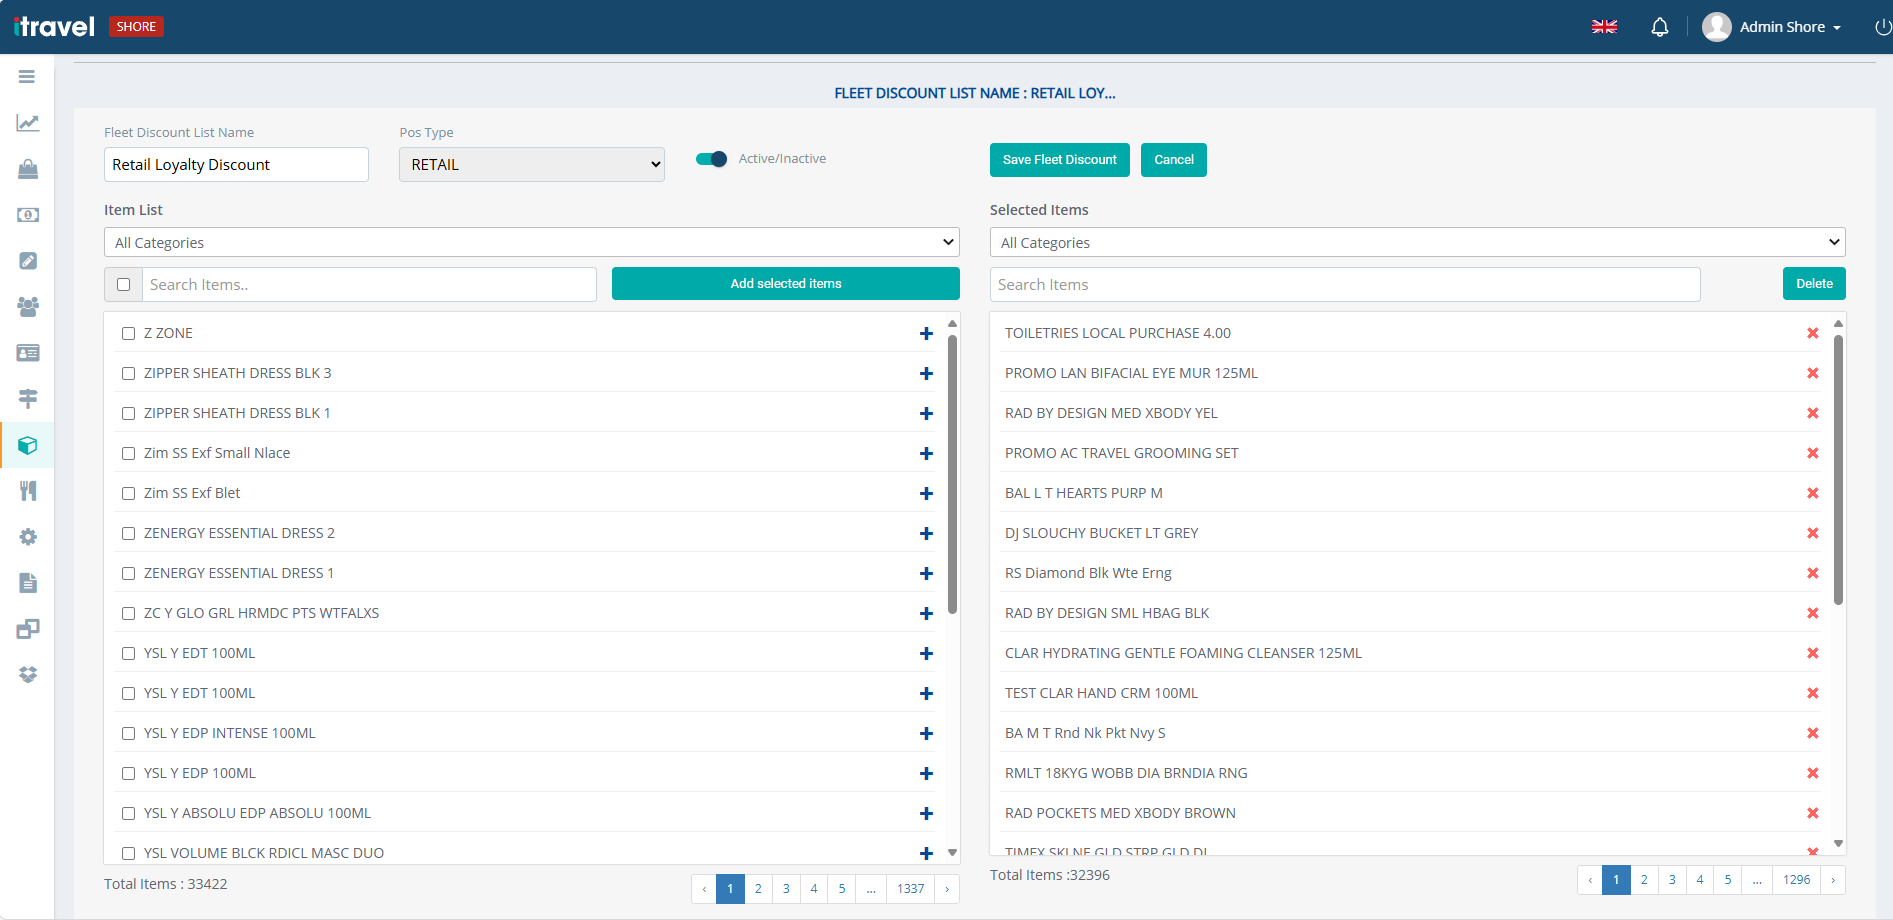Go to page 3 of Item List
Image resolution: width=1893 pixels, height=920 pixels.
click(786, 889)
